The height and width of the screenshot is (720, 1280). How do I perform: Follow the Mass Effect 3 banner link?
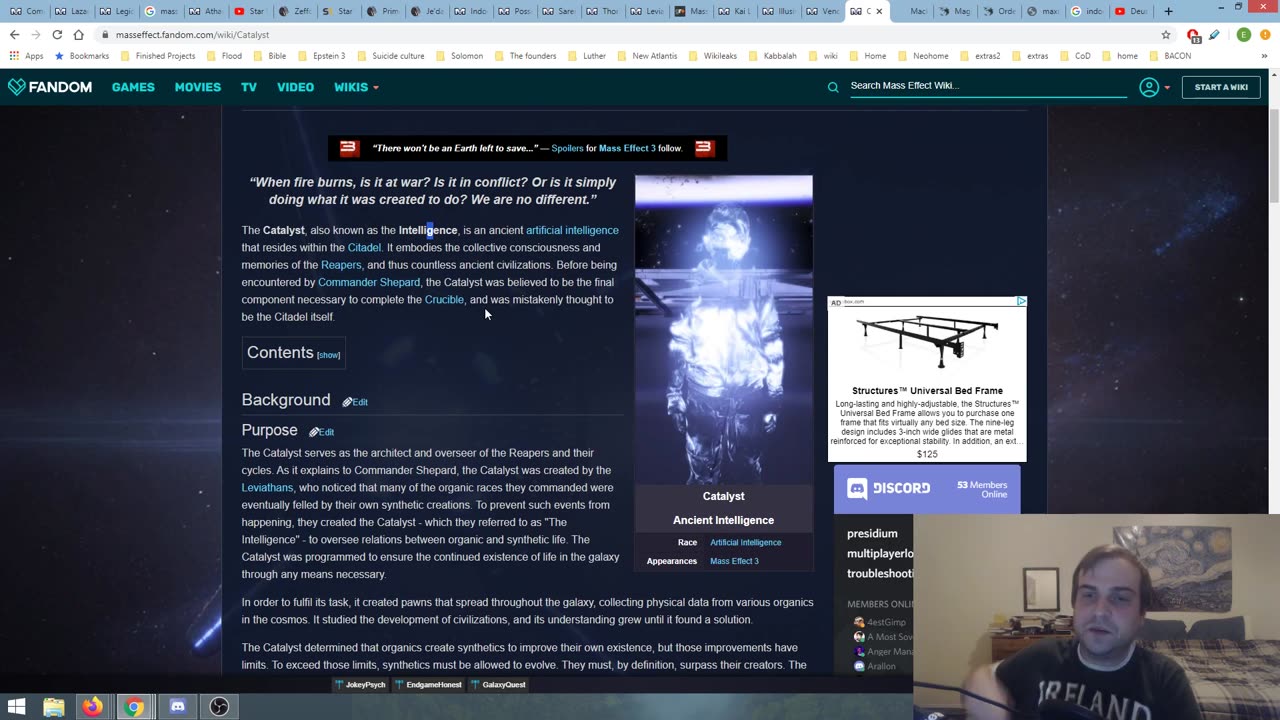click(627, 148)
